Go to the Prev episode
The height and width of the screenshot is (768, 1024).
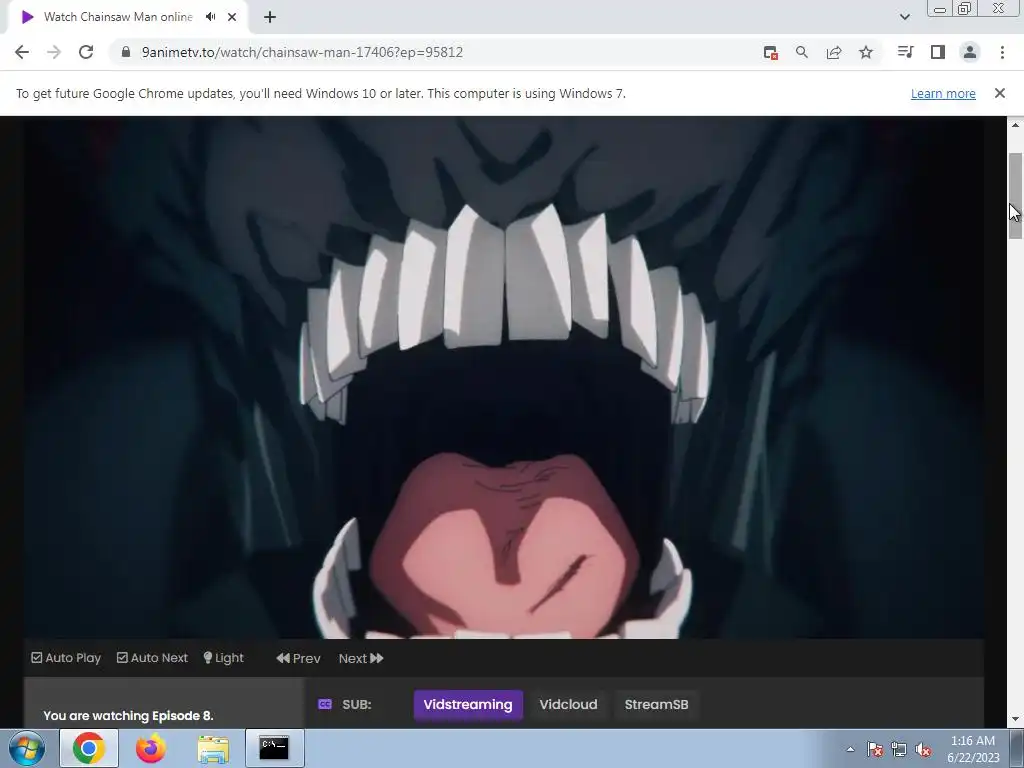point(298,658)
